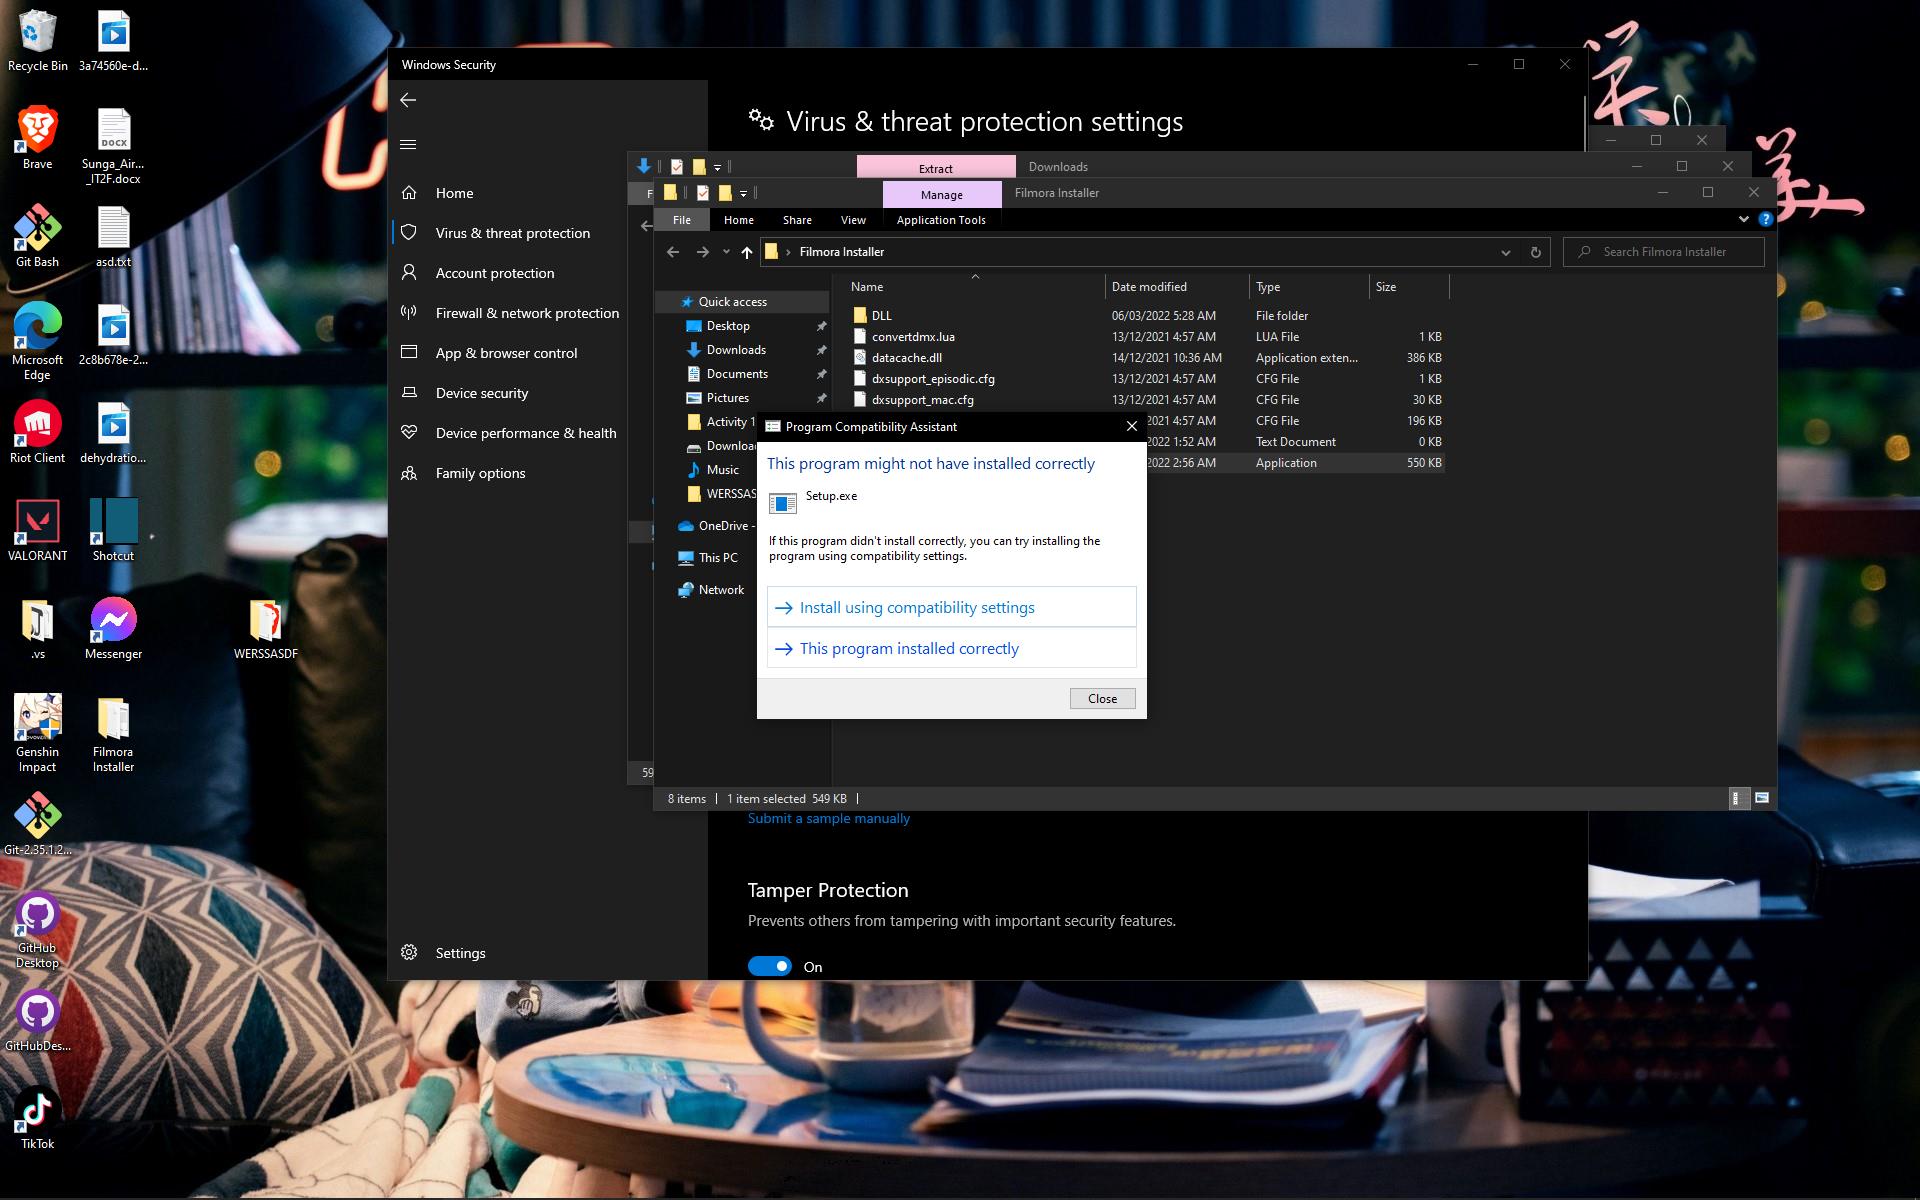
Task: Switch to large icons view
Action: [x=1762, y=798]
